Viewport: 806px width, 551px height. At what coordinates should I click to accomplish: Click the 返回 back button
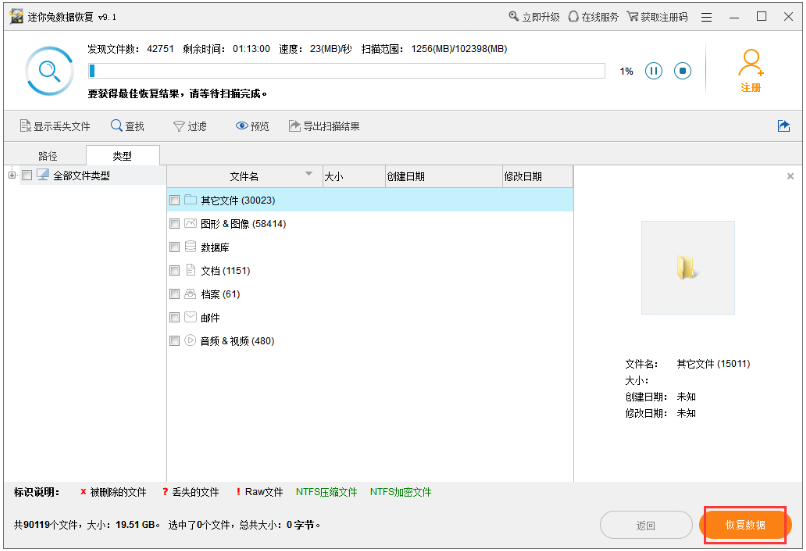pos(646,525)
